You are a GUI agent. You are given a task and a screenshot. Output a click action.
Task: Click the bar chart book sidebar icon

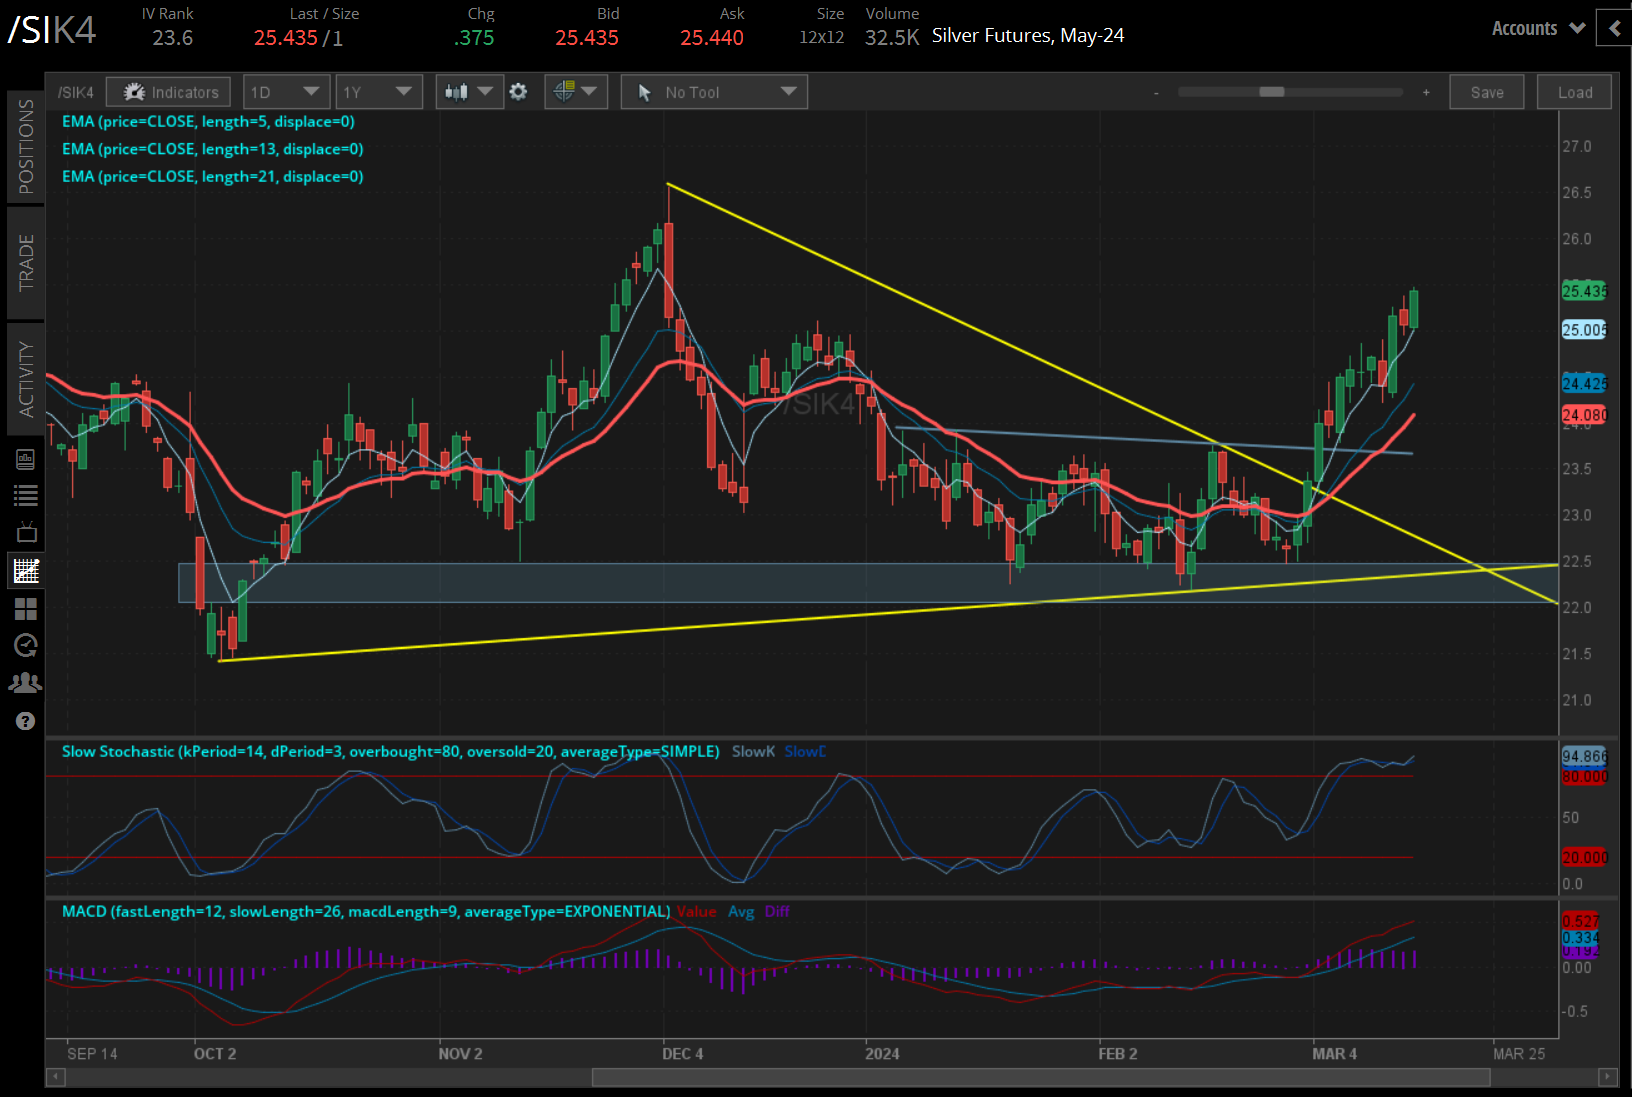tap(26, 459)
